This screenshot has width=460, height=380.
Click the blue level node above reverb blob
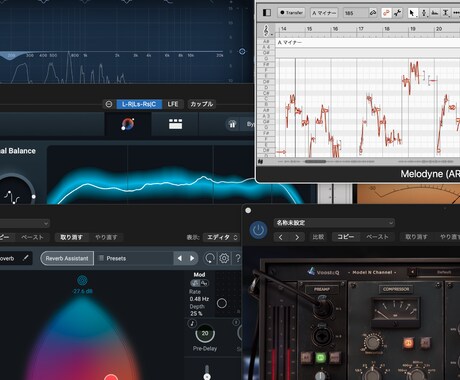point(82,280)
